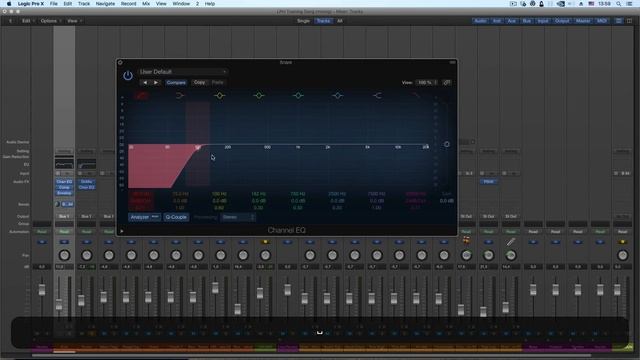Open the mixer Options dropdown menu
The height and width of the screenshot is (360, 640).
(x=50, y=21)
